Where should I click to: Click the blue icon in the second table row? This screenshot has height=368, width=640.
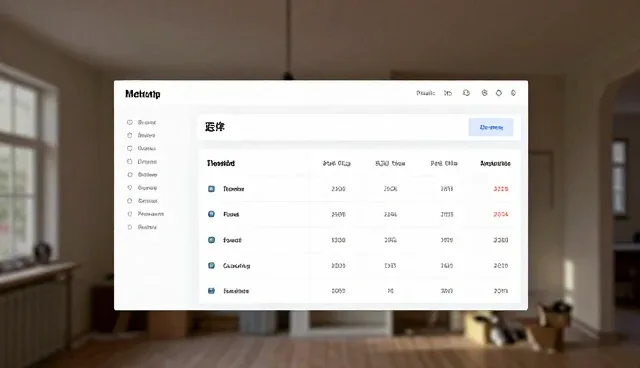pyautogui.click(x=211, y=214)
